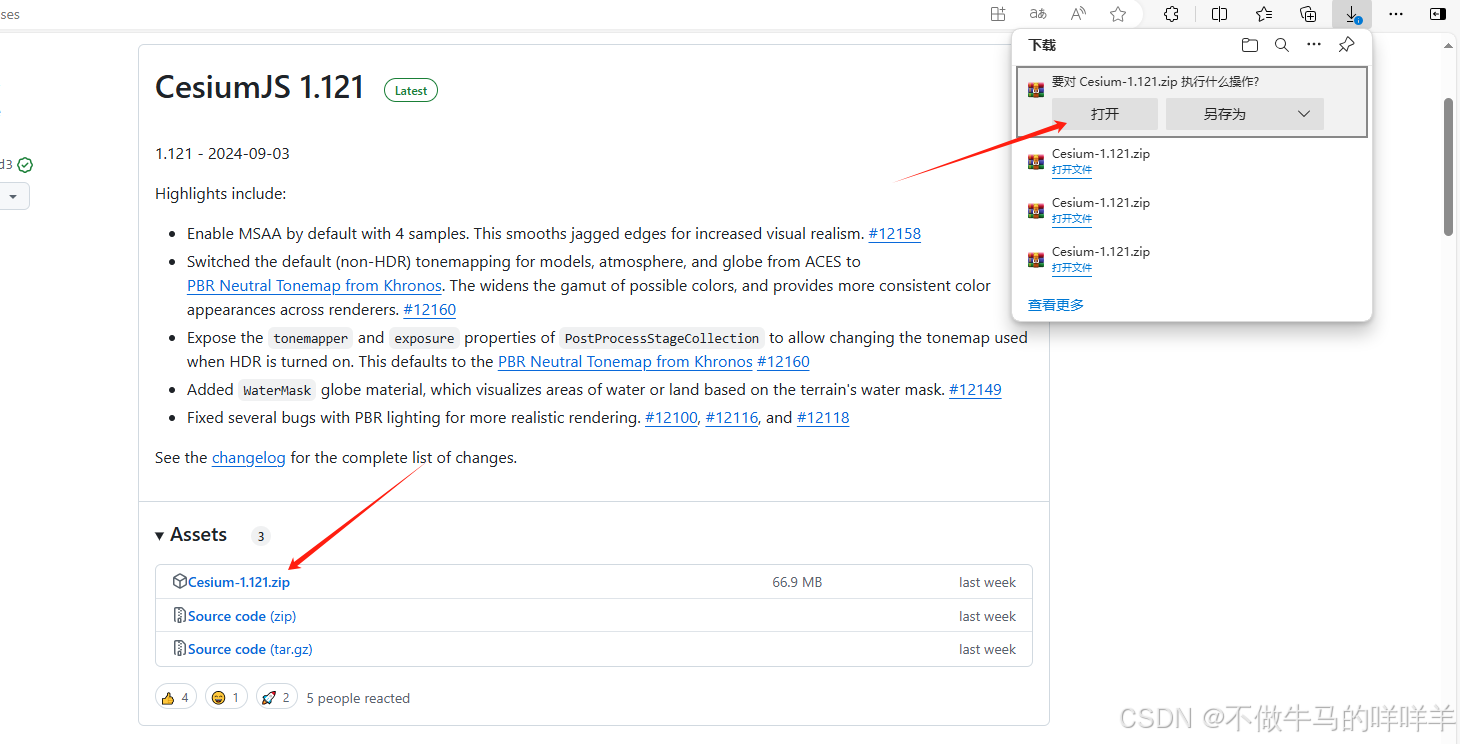Image resolution: width=1460 pixels, height=744 pixels.
Task: Click the green Latest badge
Action: tap(411, 90)
